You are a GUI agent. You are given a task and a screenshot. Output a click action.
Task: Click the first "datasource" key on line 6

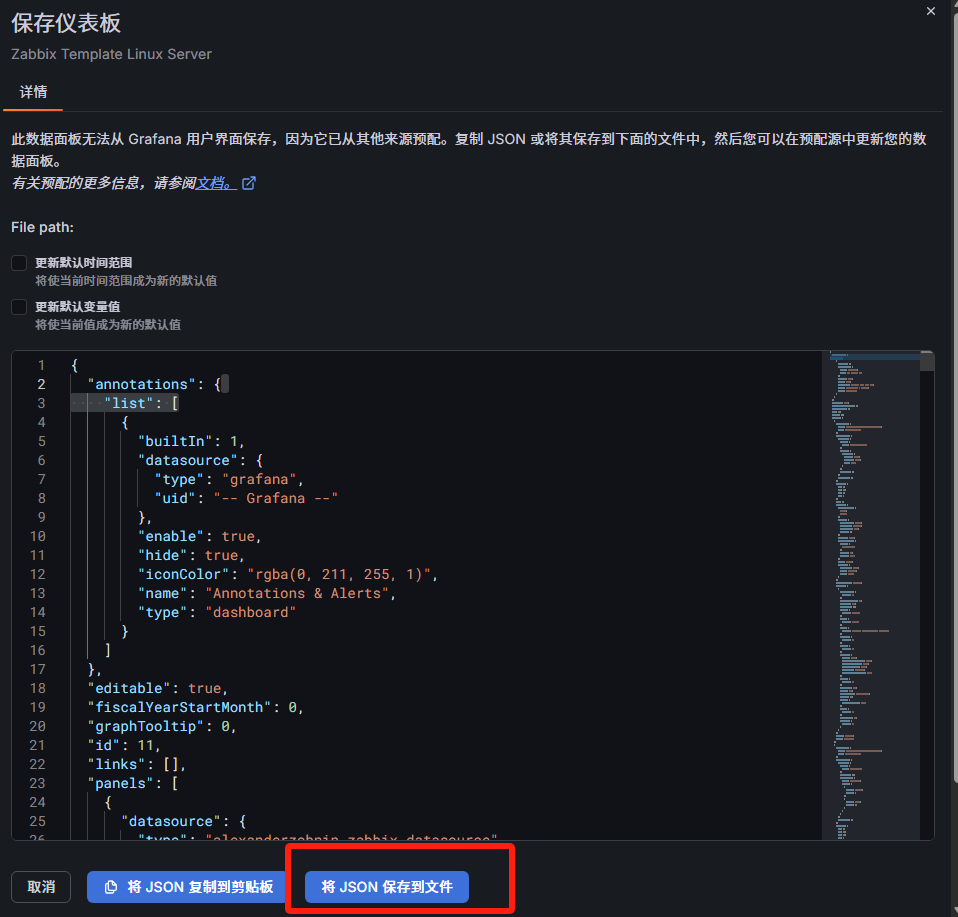[188, 460]
